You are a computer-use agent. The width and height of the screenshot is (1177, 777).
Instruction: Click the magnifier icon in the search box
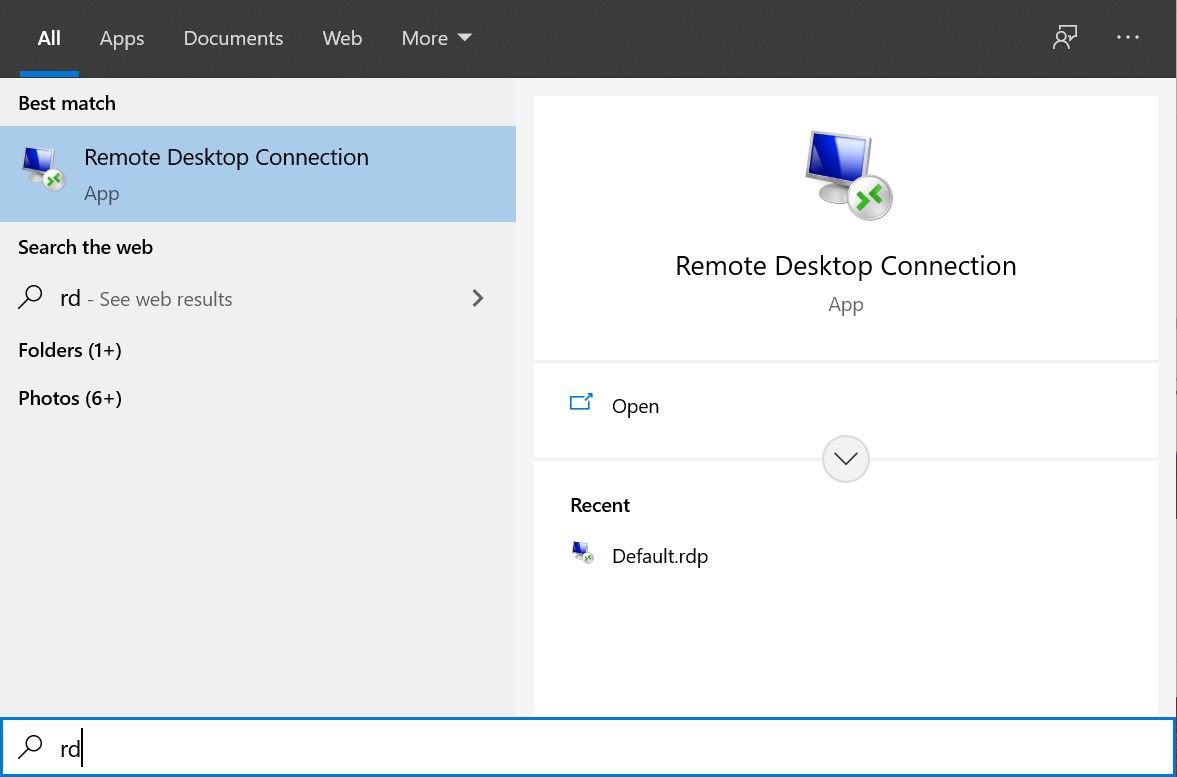[32, 747]
